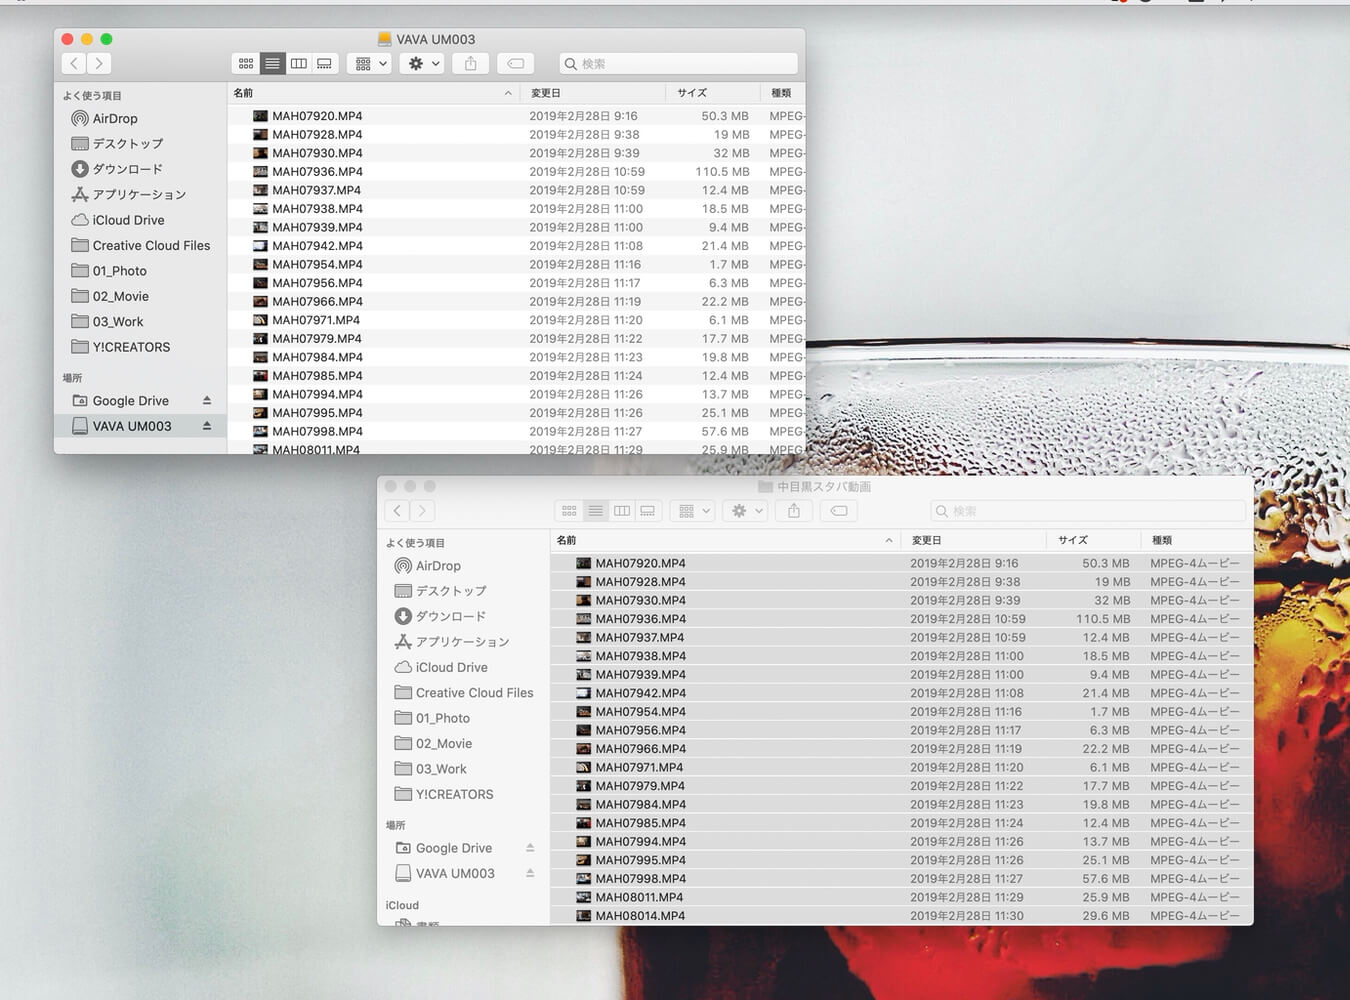Sort by 種類 column in 中目黒スタバ動画 window
Screen dimensions: 1350x1000
1197,540
